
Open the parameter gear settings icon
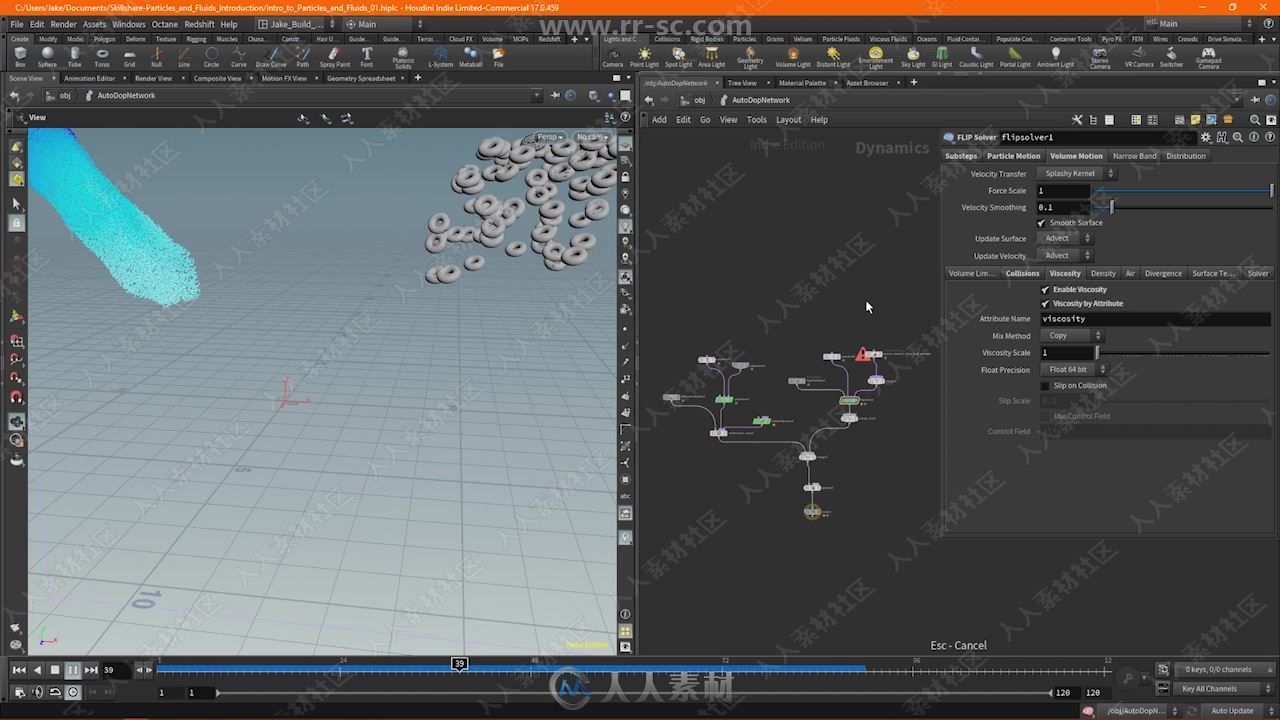(x=1206, y=137)
